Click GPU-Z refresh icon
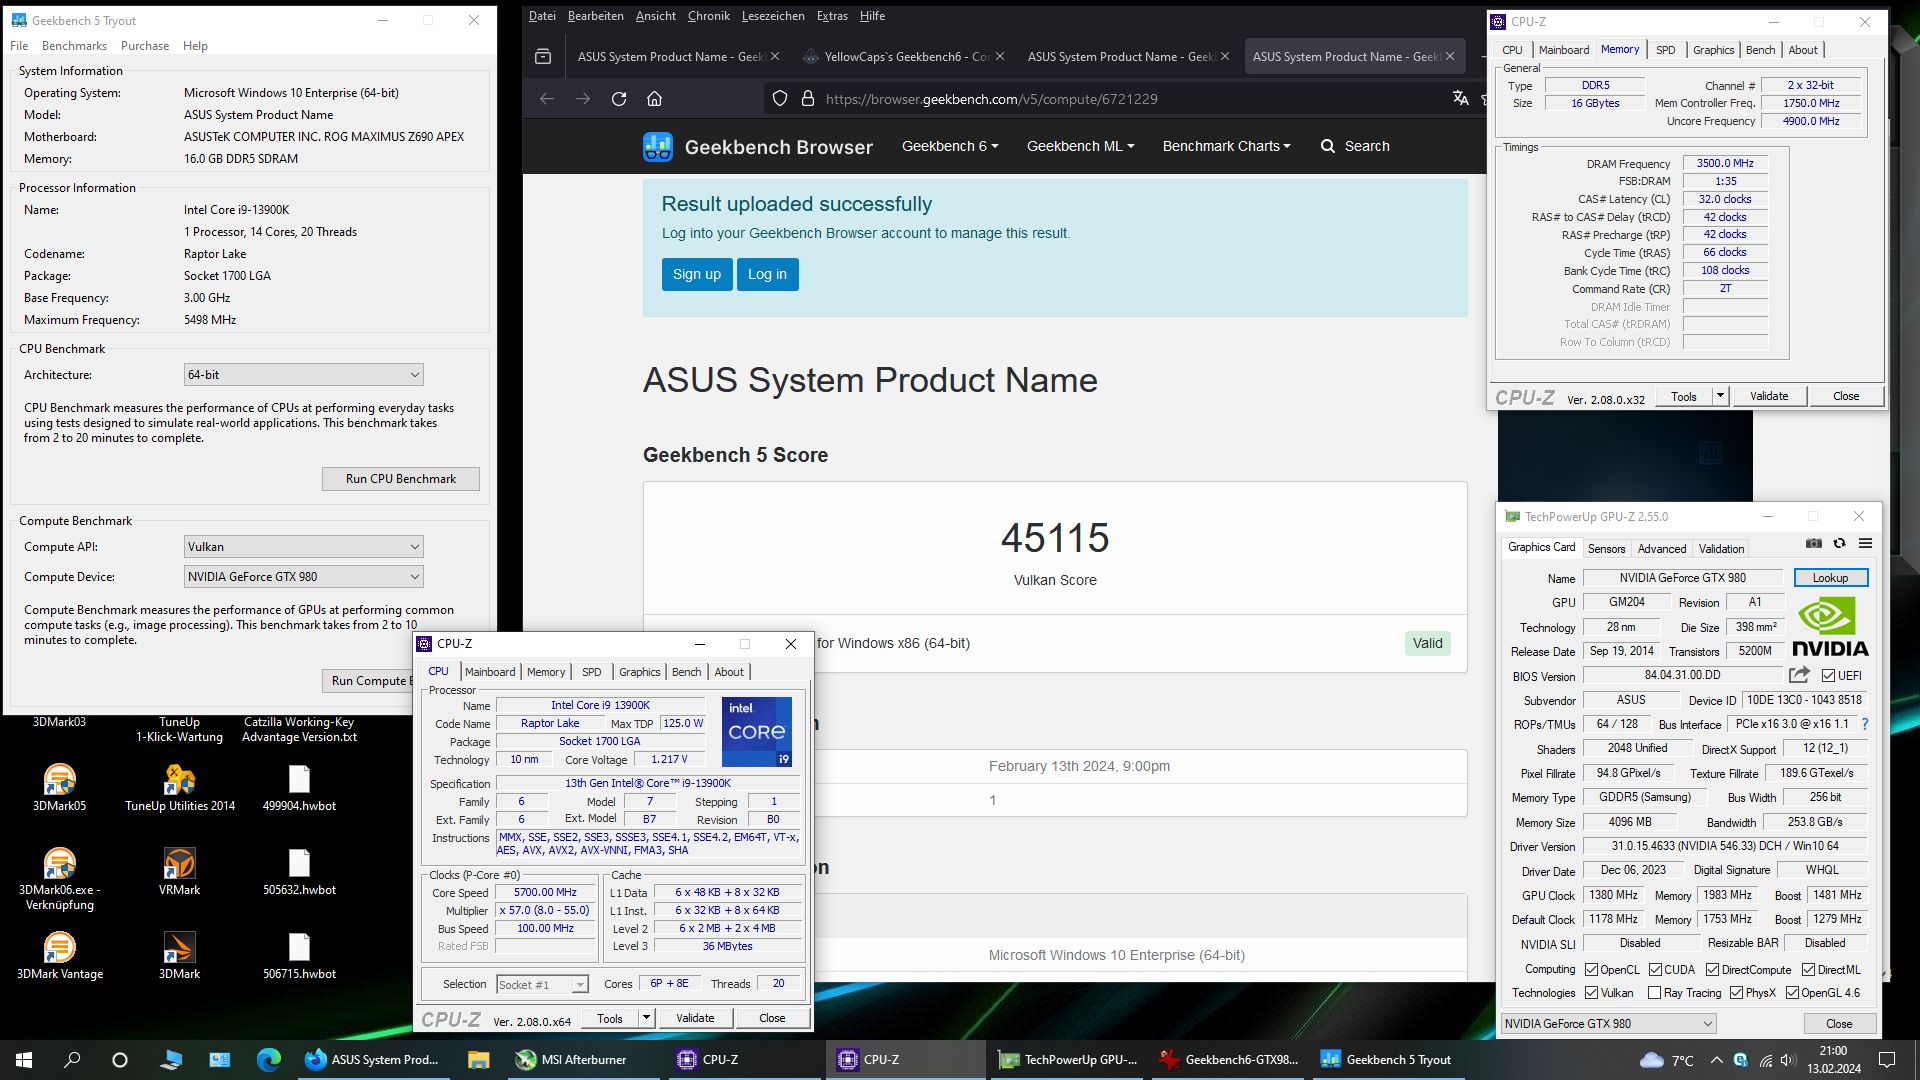Image resolution: width=1920 pixels, height=1080 pixels. [1839, 543]
